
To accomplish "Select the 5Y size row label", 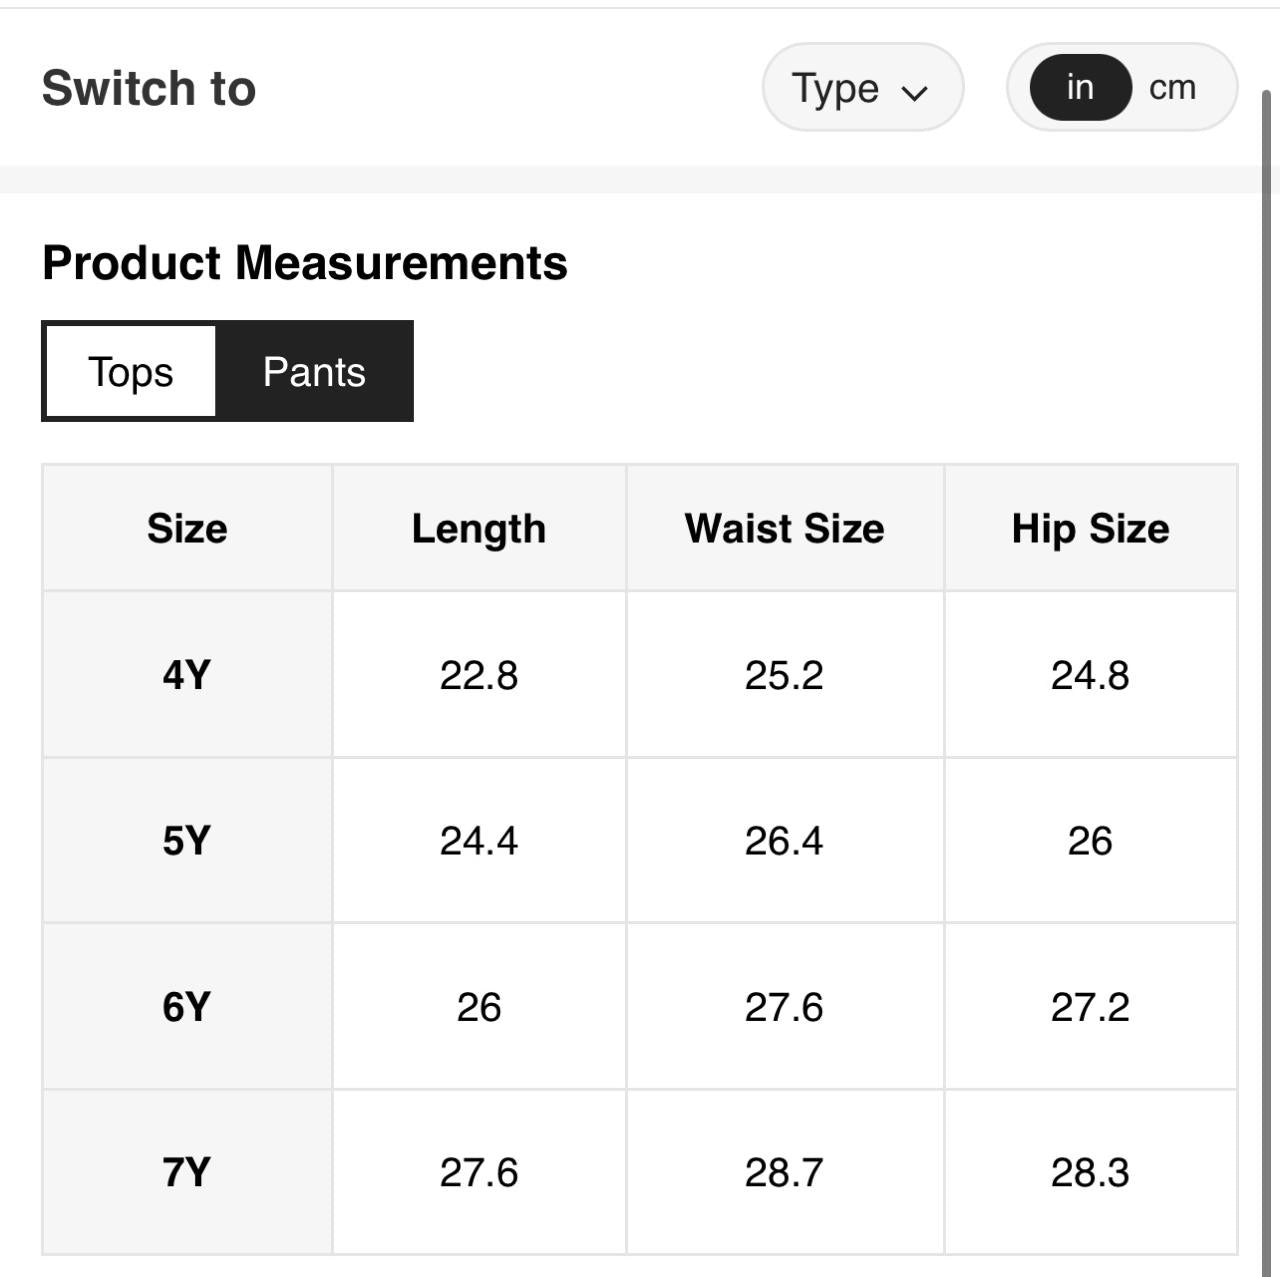I will pos(187,841).
